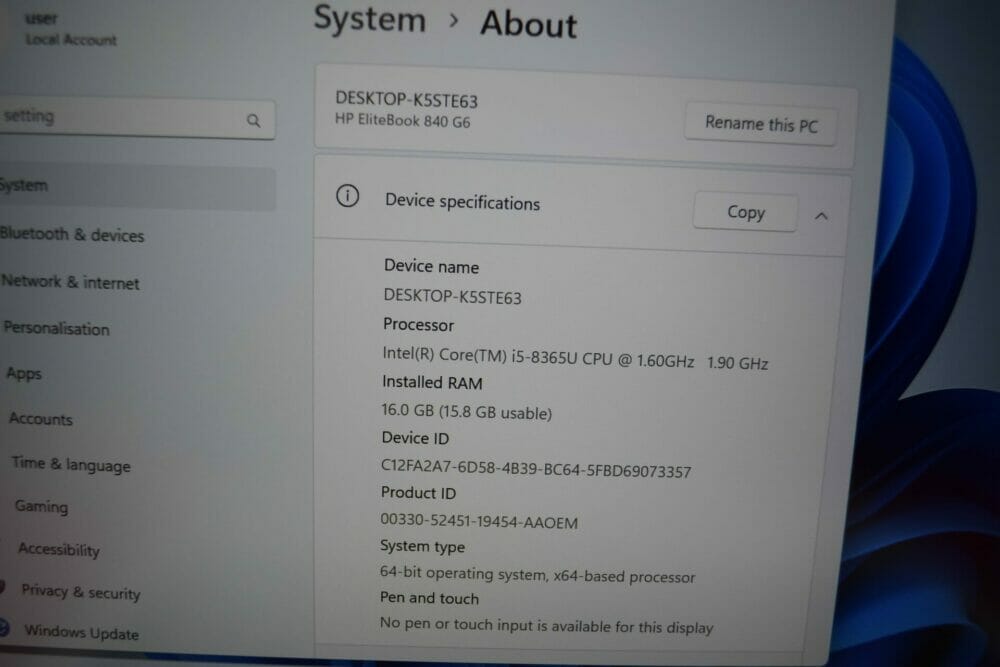Click the Product ID label

[418, 492]
